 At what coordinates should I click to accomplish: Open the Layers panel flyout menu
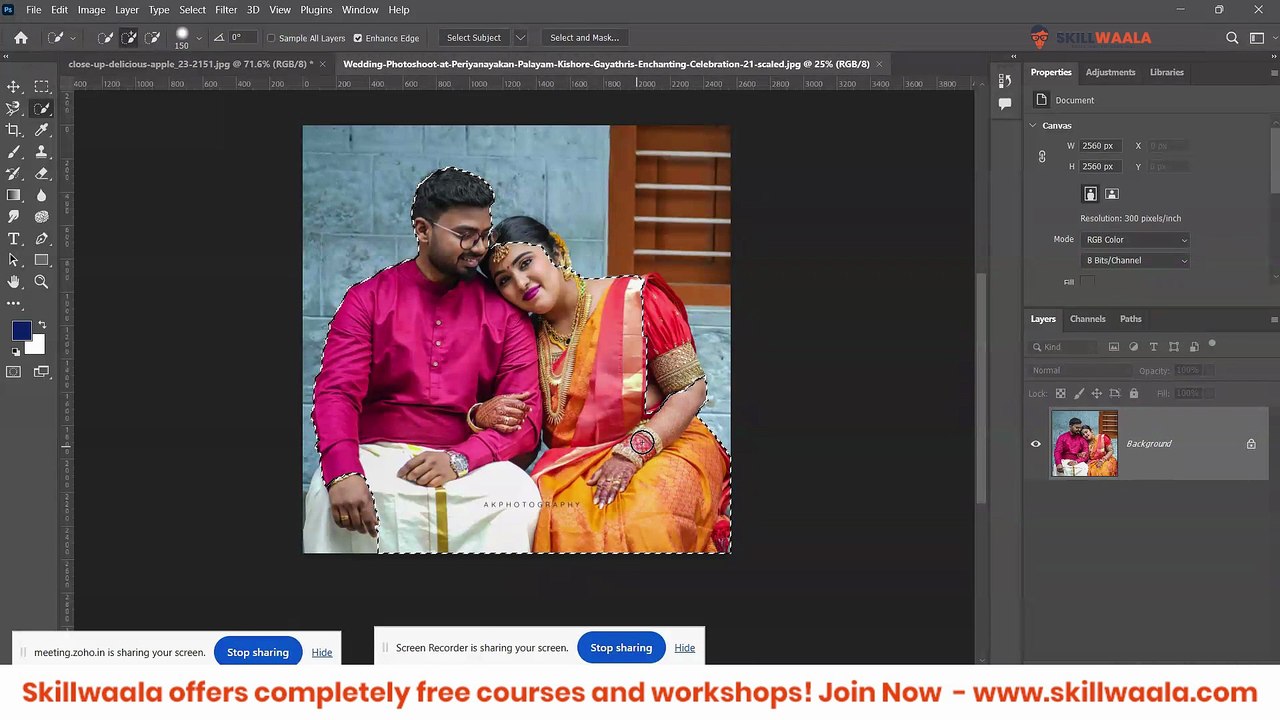(x=1273, y=319)
